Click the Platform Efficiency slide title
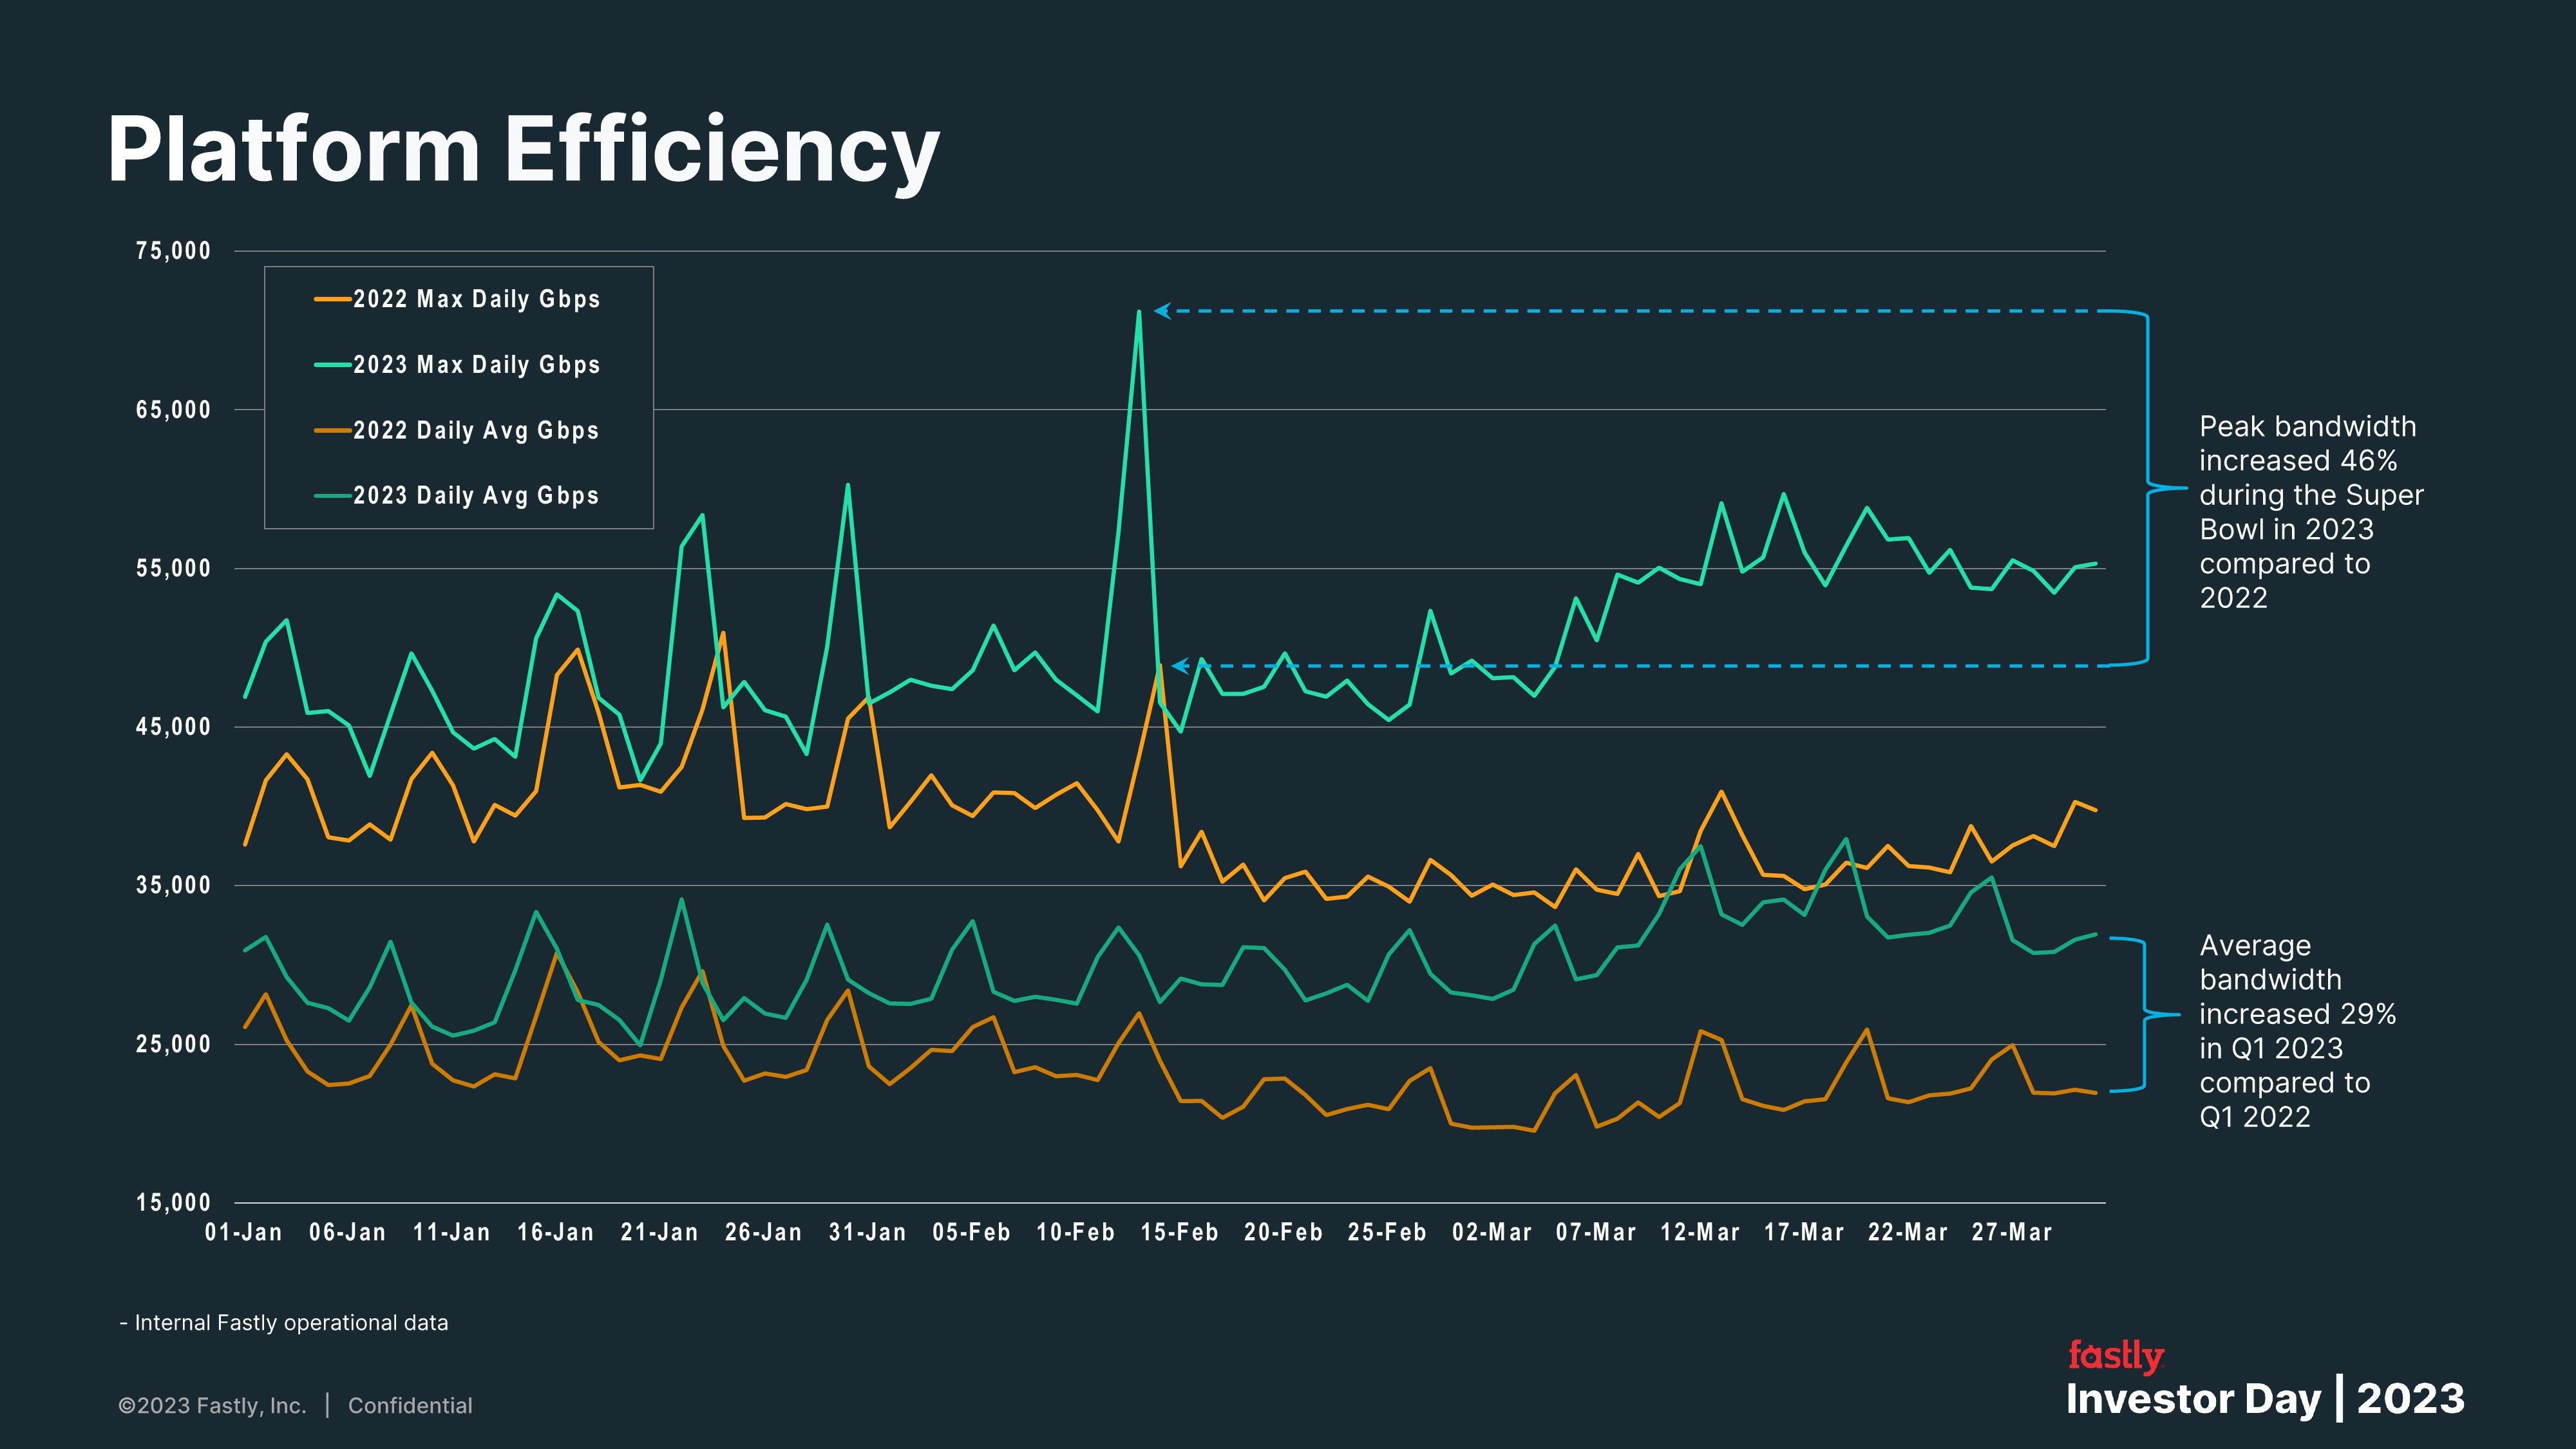 [523, 150]
